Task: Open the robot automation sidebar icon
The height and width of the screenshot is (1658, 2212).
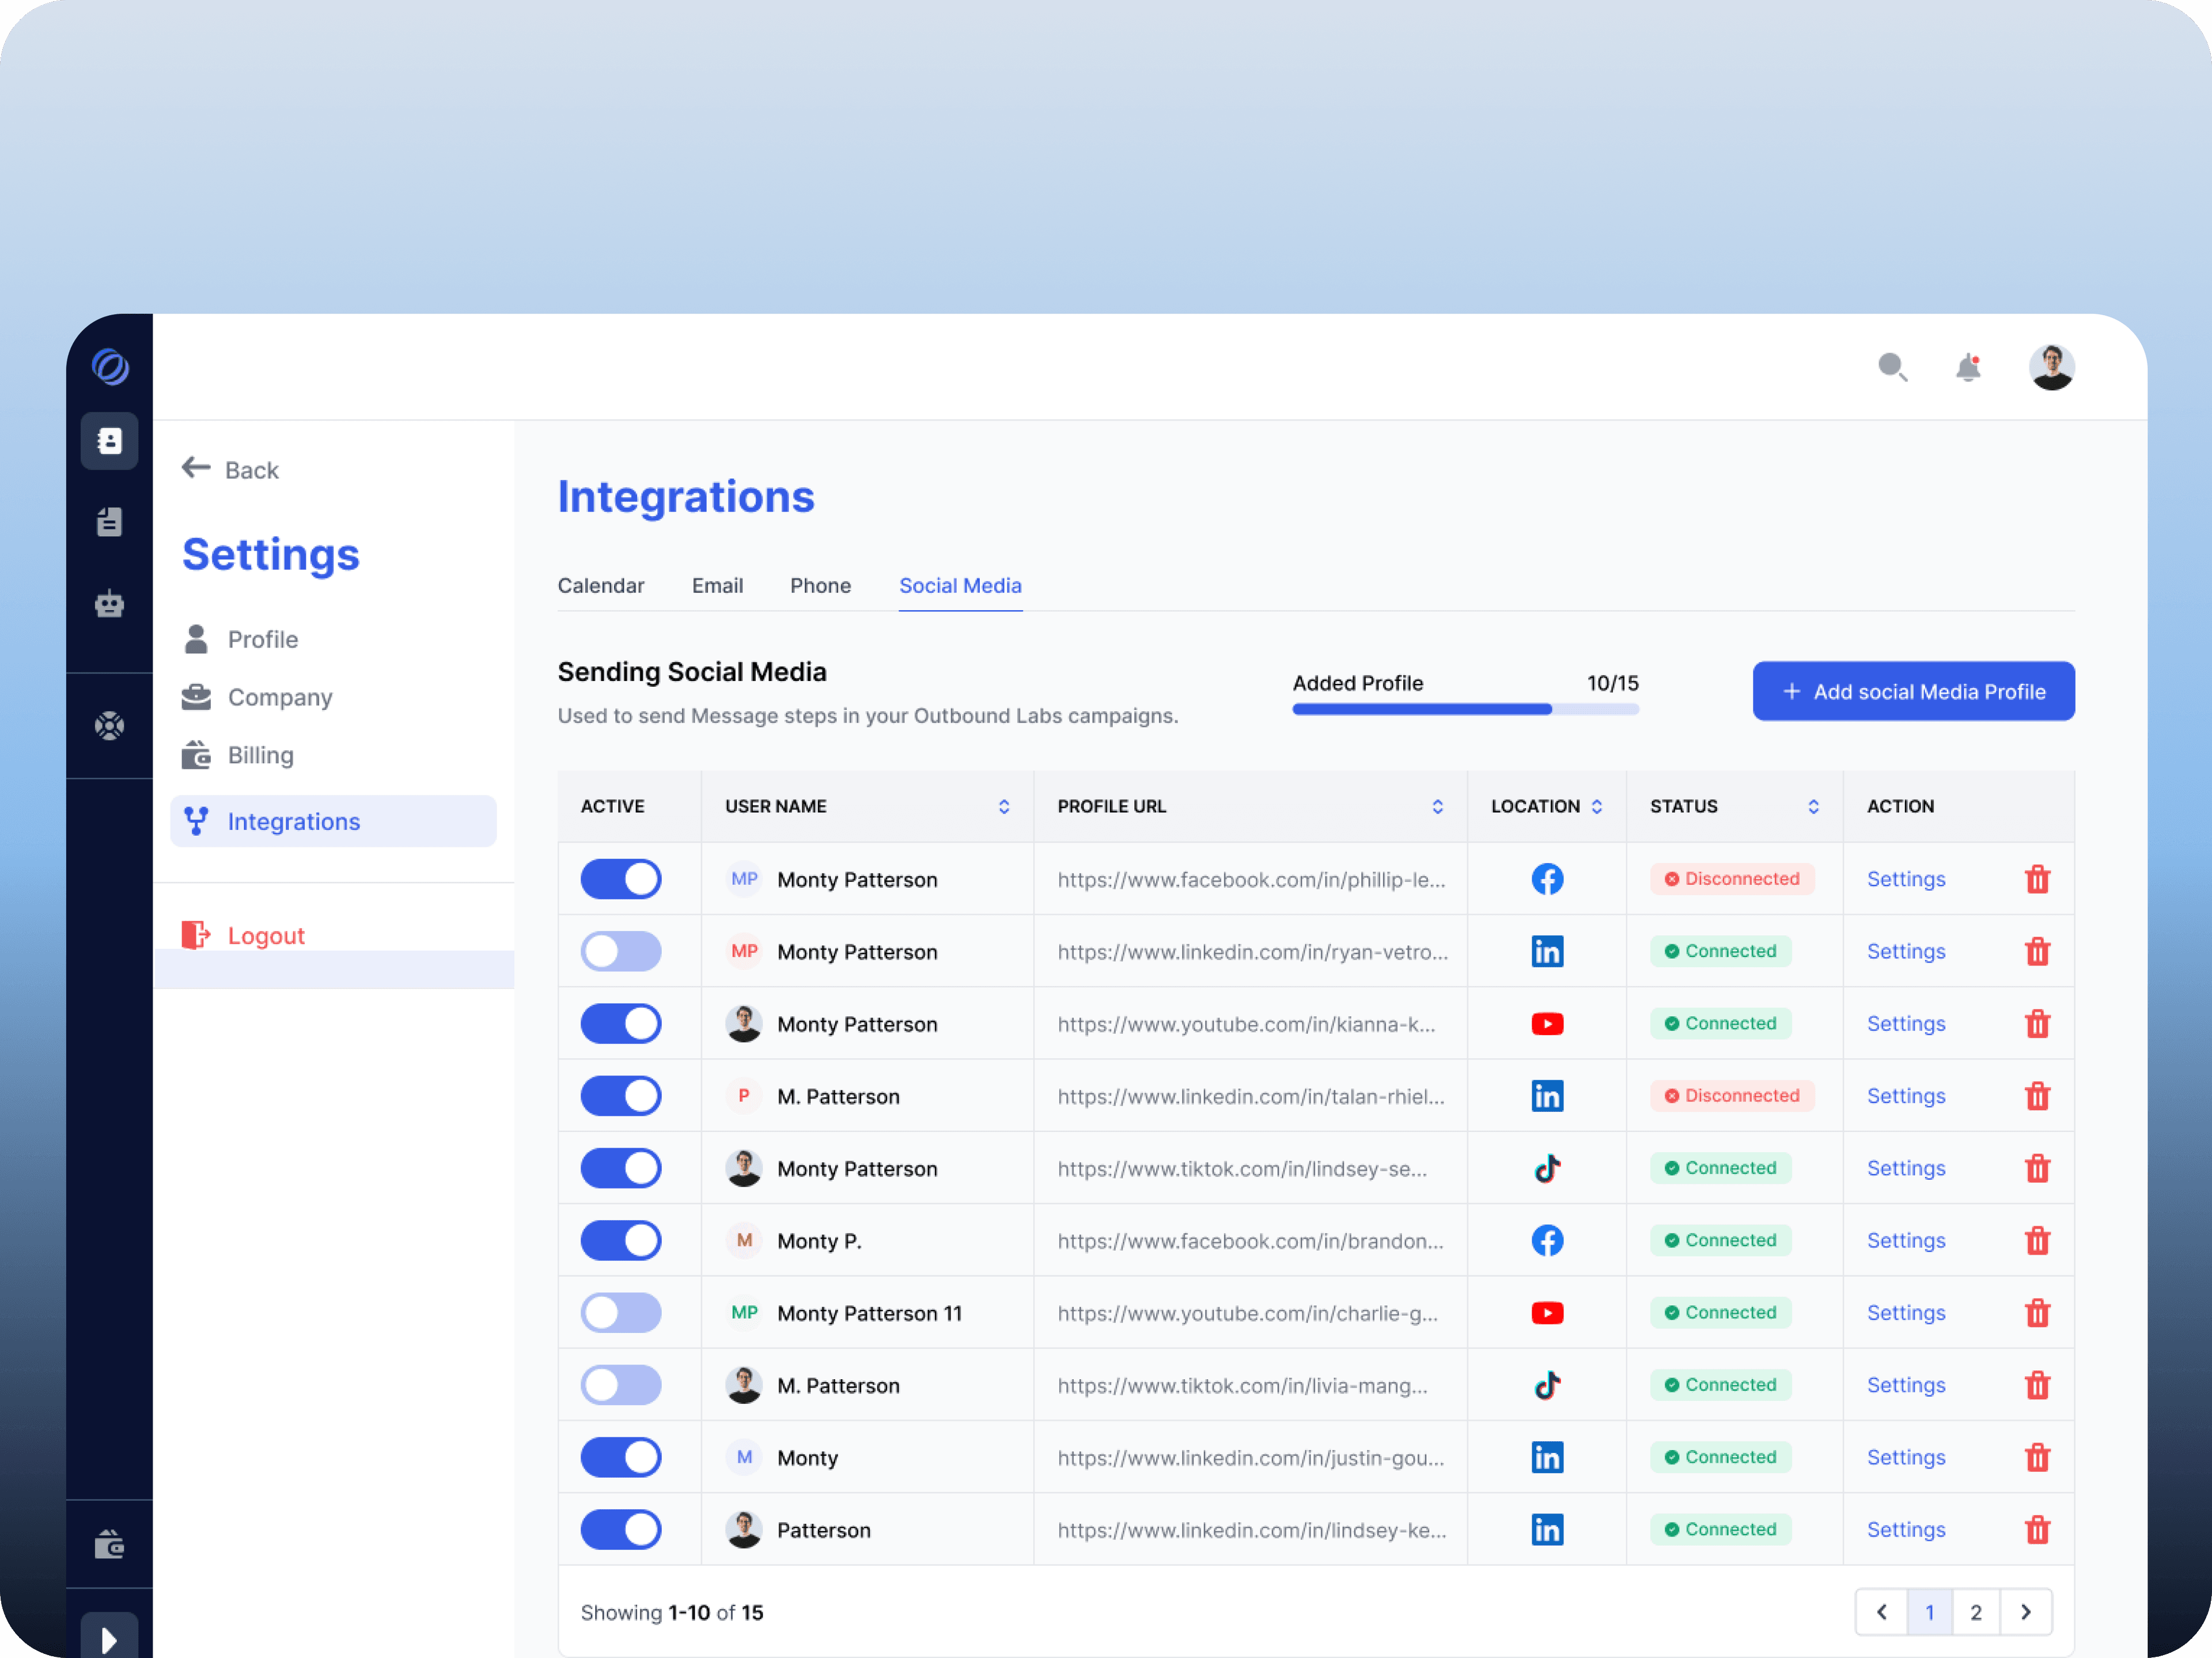Action: [110, 604]
